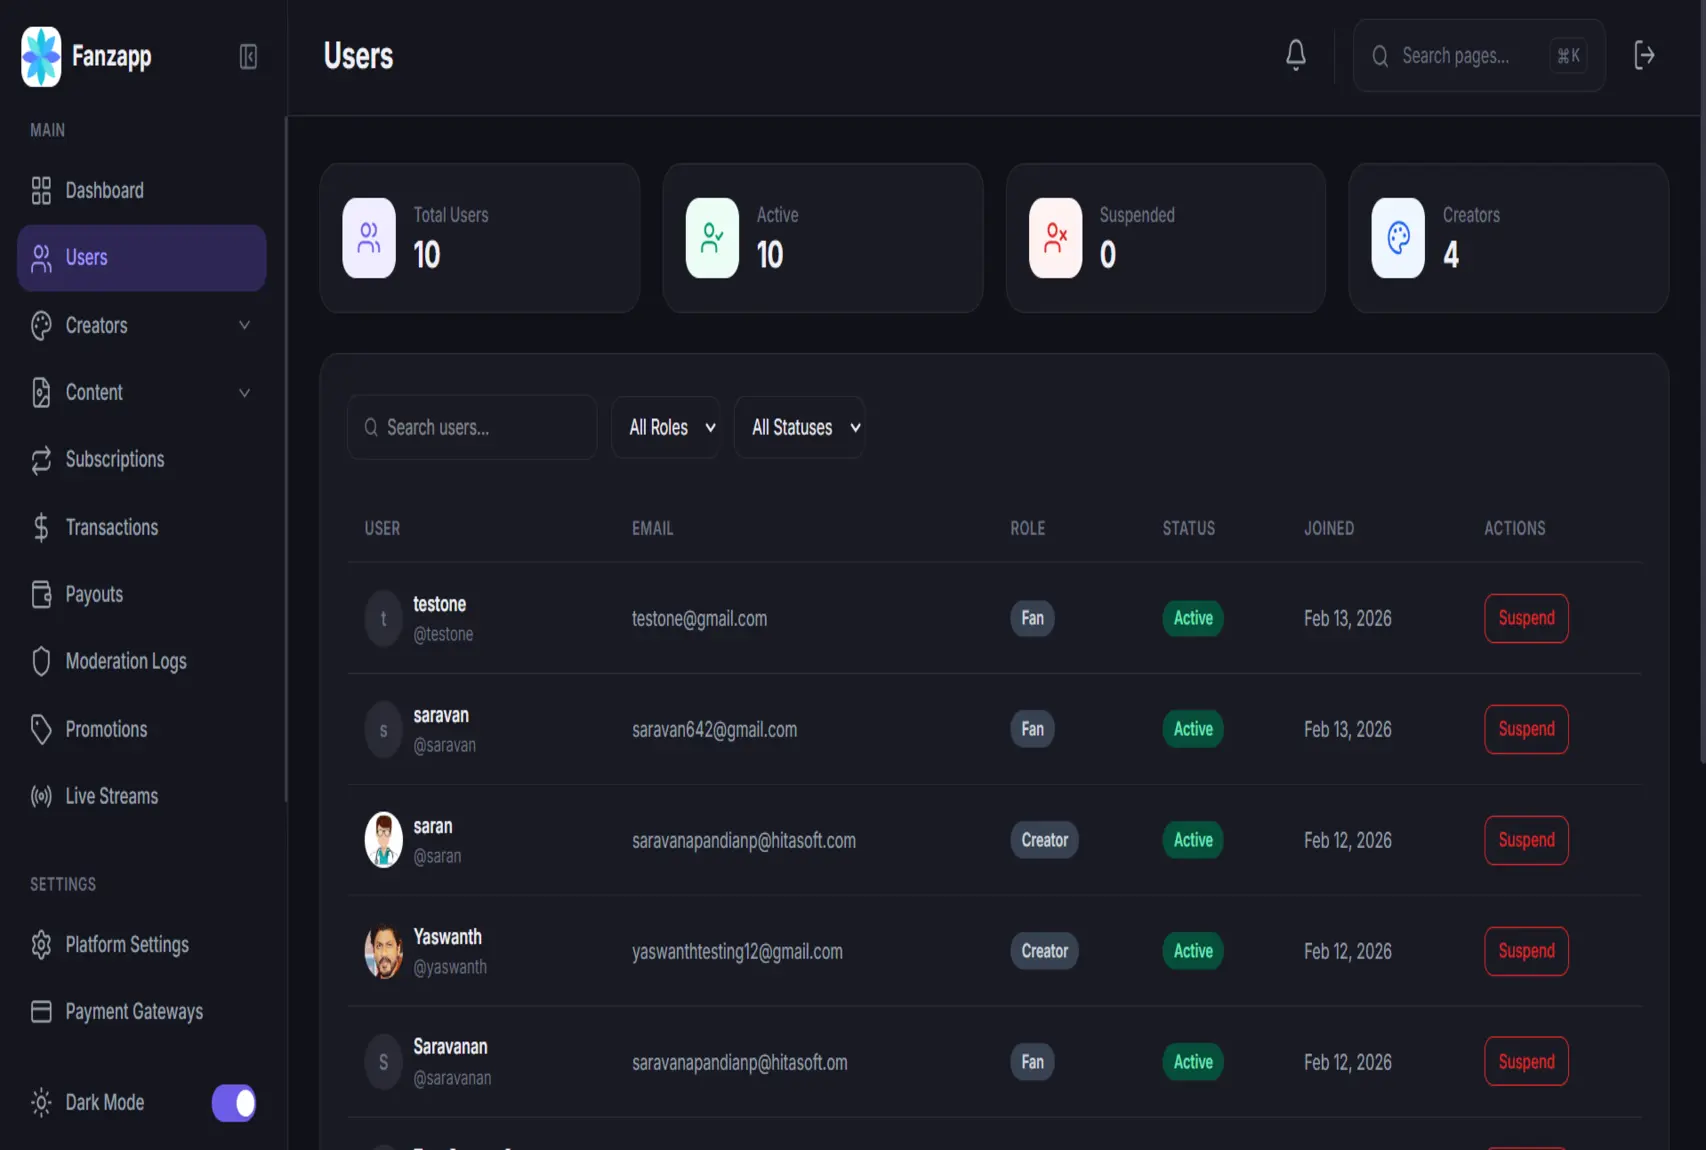Screen dimensions: 1706x1150
Task: Click the Active status badge for testone
Action: click(x=1193, y=618)
